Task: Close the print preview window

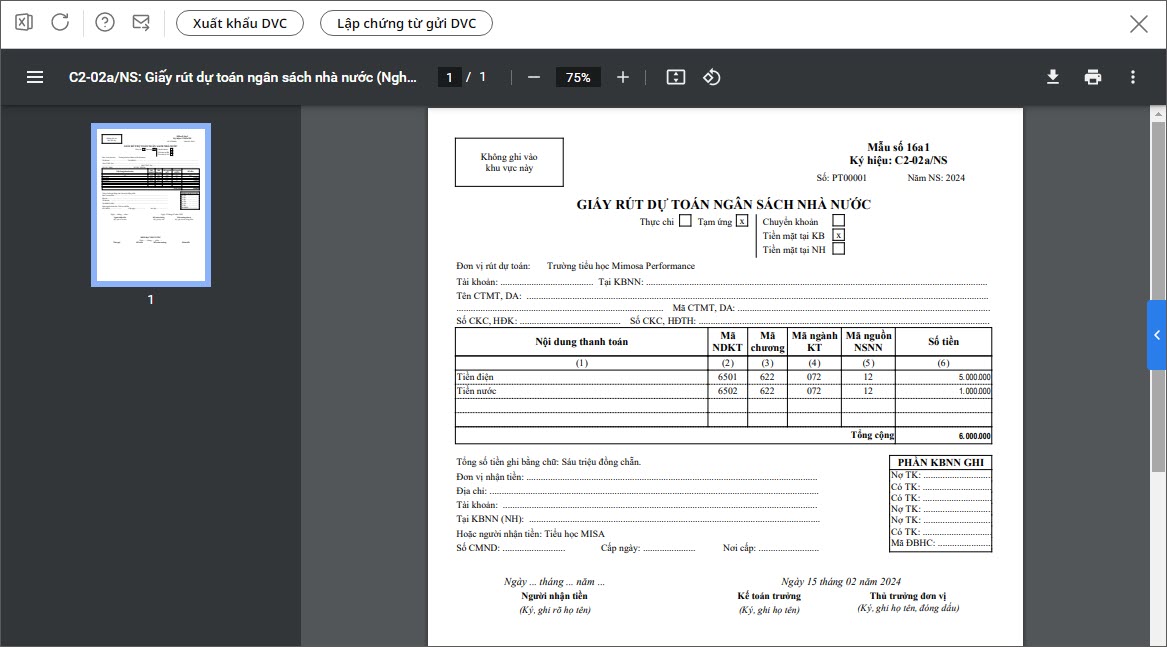Action: coord(1138,24)
